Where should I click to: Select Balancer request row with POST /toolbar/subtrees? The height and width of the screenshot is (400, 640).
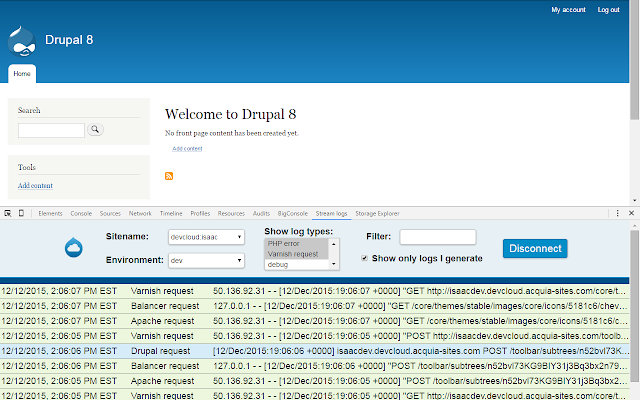[314, 366]
